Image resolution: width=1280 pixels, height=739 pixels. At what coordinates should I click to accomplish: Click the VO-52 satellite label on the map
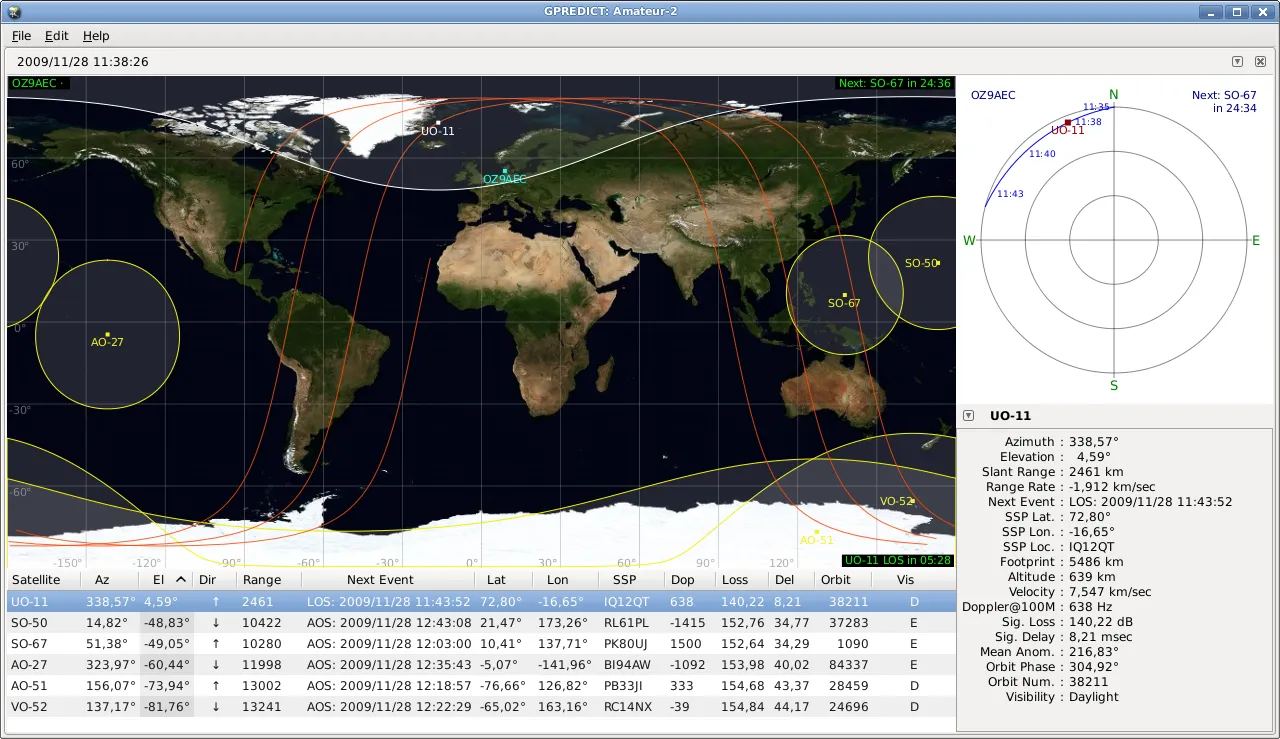[891, 501]
